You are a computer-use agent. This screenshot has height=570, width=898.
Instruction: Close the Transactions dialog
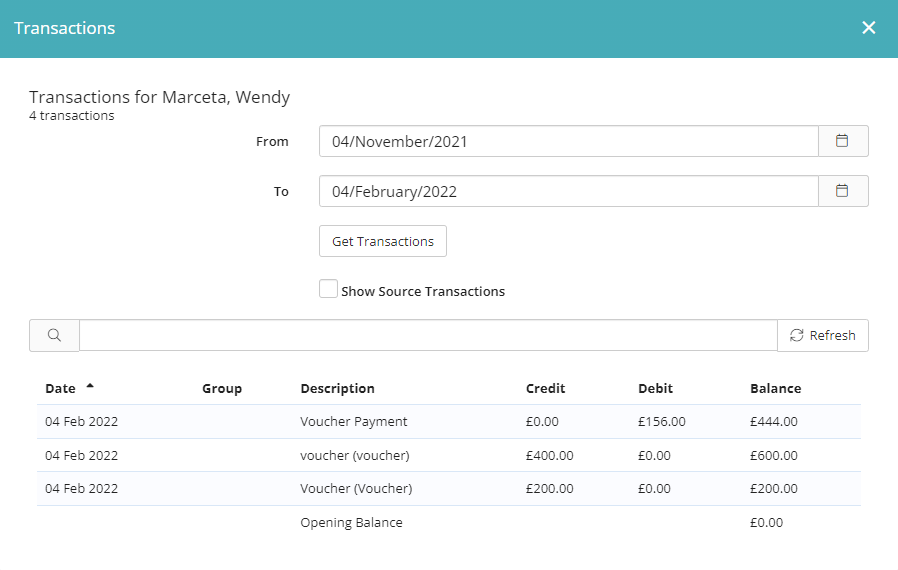point(868,28)
